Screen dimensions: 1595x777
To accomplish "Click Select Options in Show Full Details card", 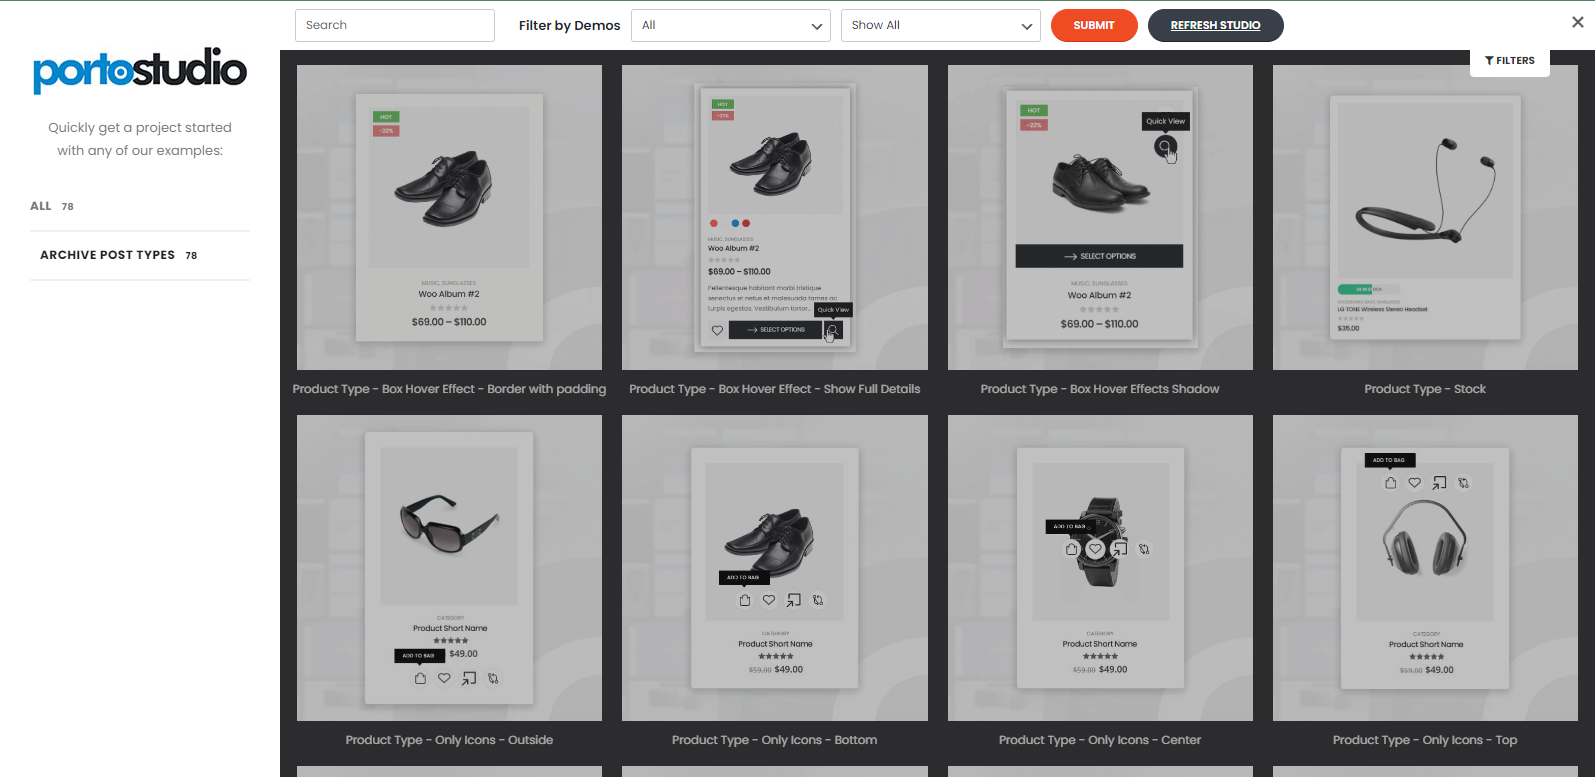I will click(775, 330).
